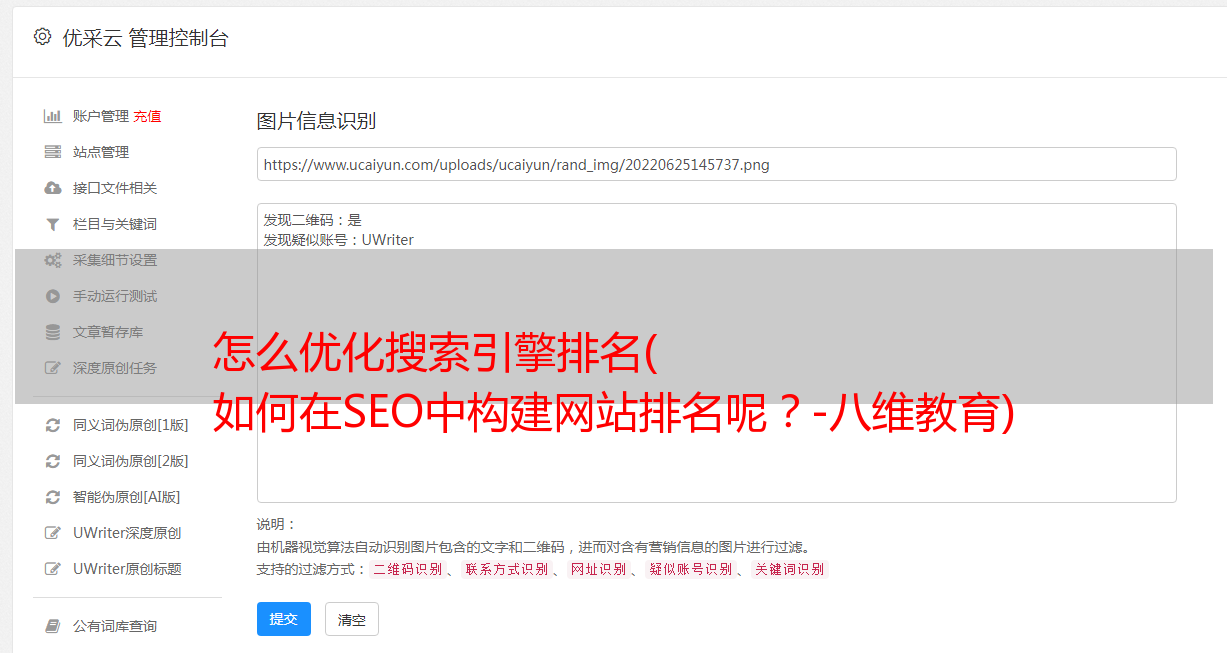
Task: Open 智能伪原创[AI版] menu item
Action: pyautogui.click(x=127, y=497)
